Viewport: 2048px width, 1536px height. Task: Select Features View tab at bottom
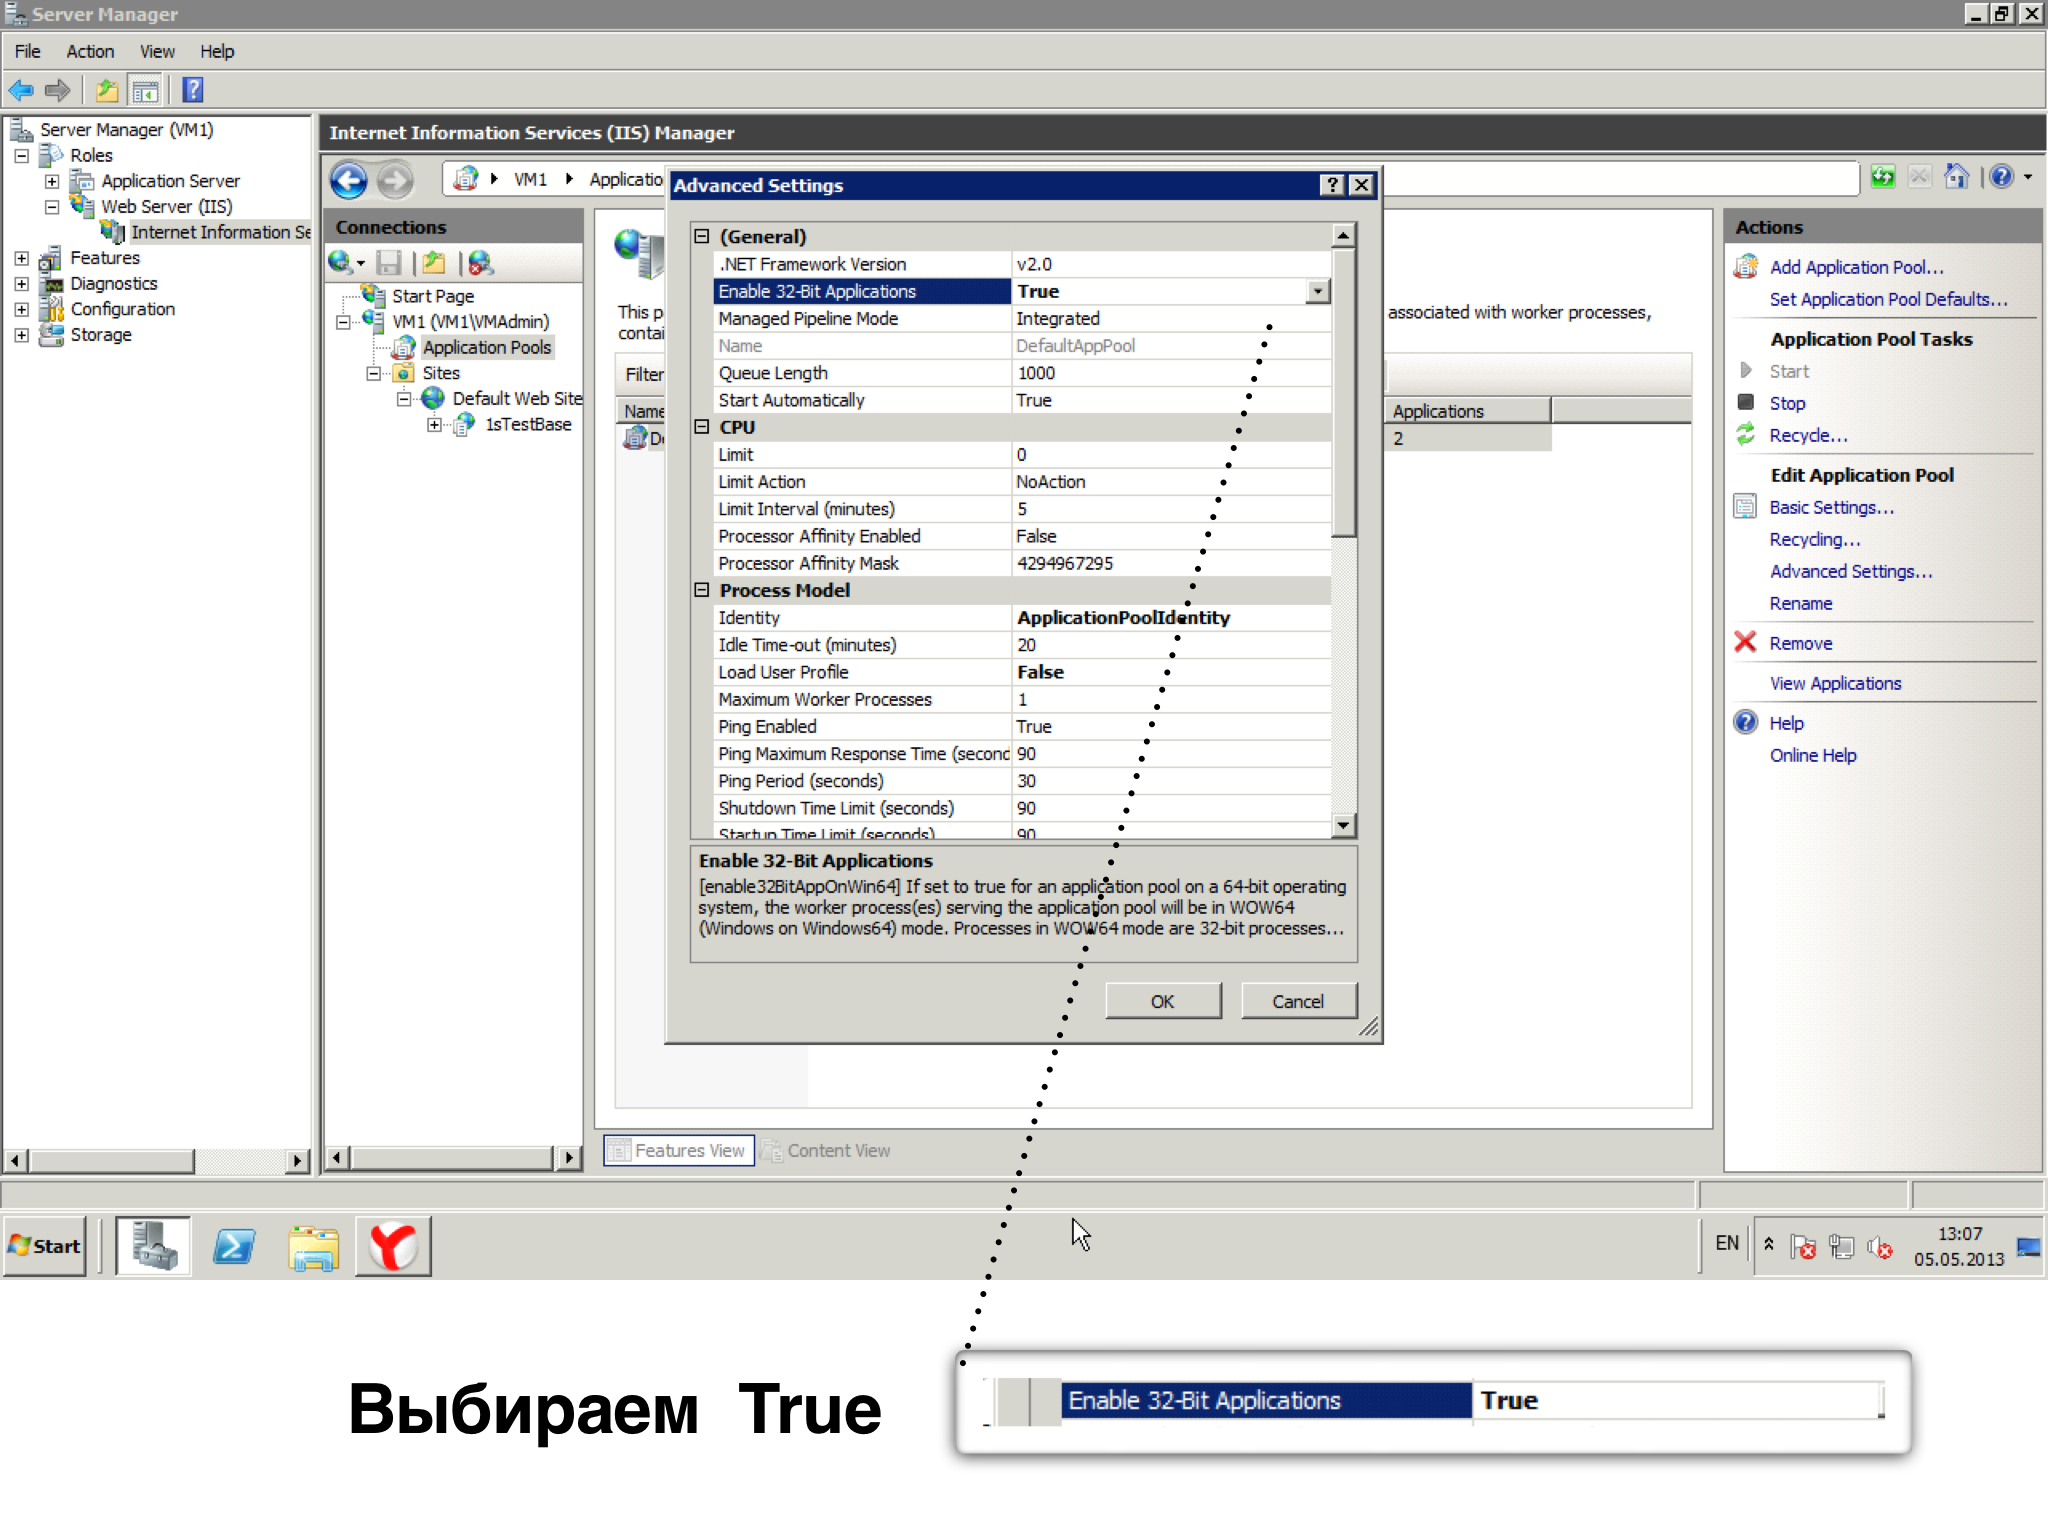[677, 1150]
